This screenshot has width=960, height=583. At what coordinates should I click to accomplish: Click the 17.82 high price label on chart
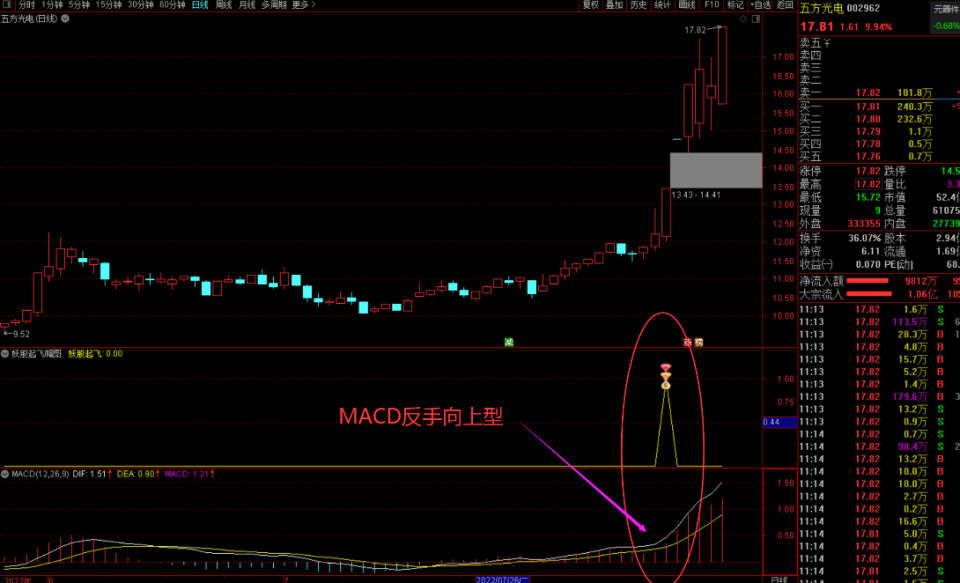click(x=695, y=30)
